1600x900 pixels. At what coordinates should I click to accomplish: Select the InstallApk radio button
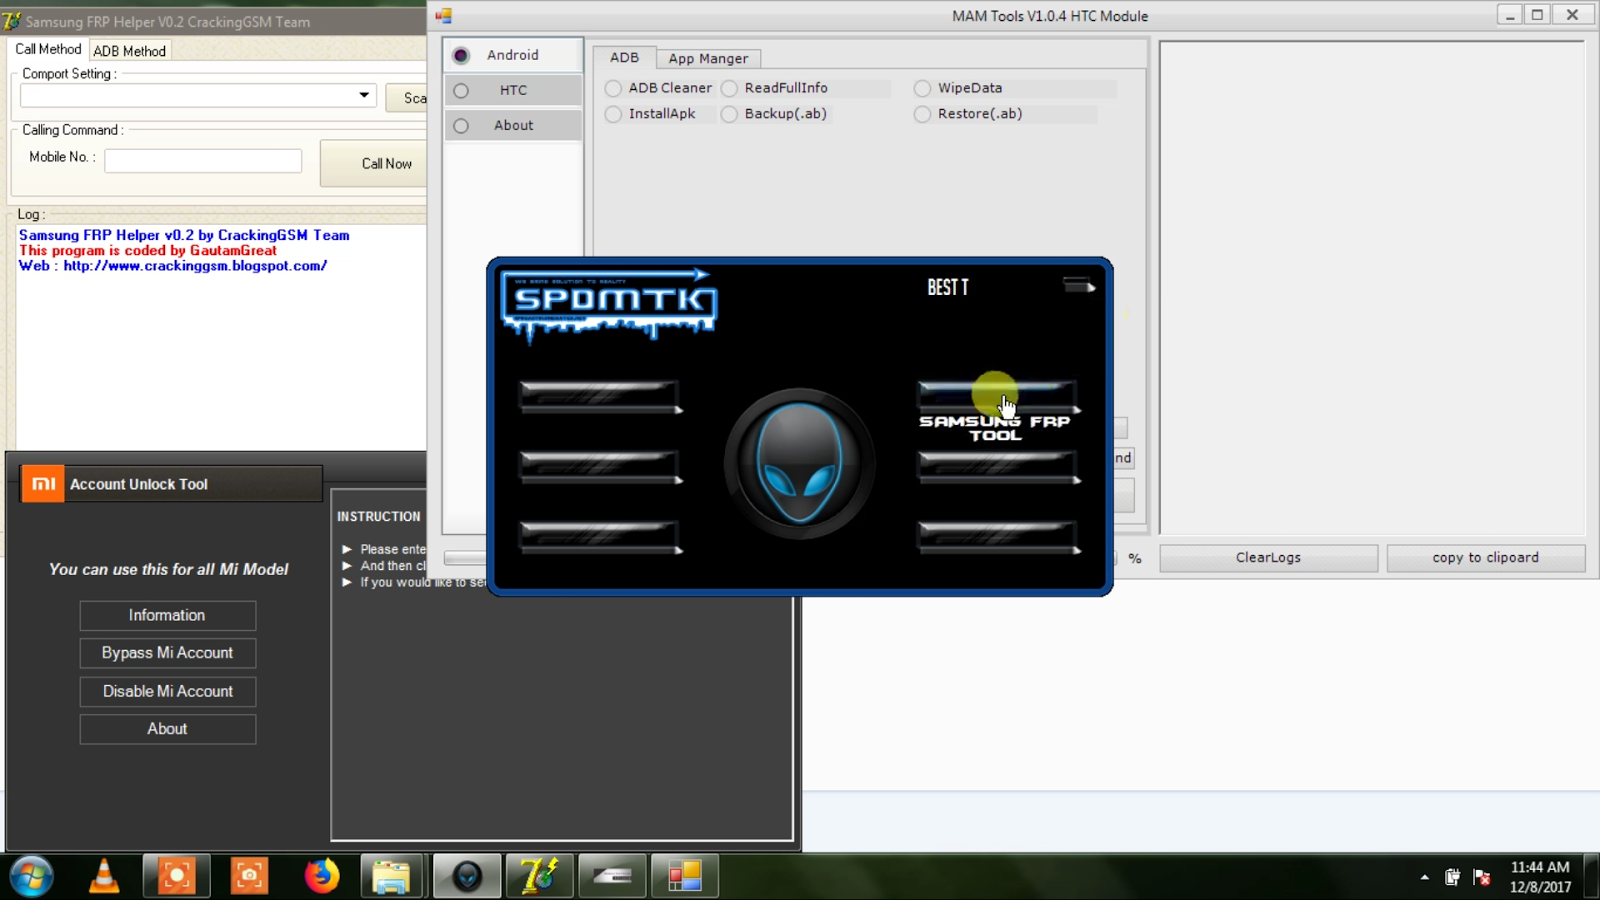[x=613, y=114]
